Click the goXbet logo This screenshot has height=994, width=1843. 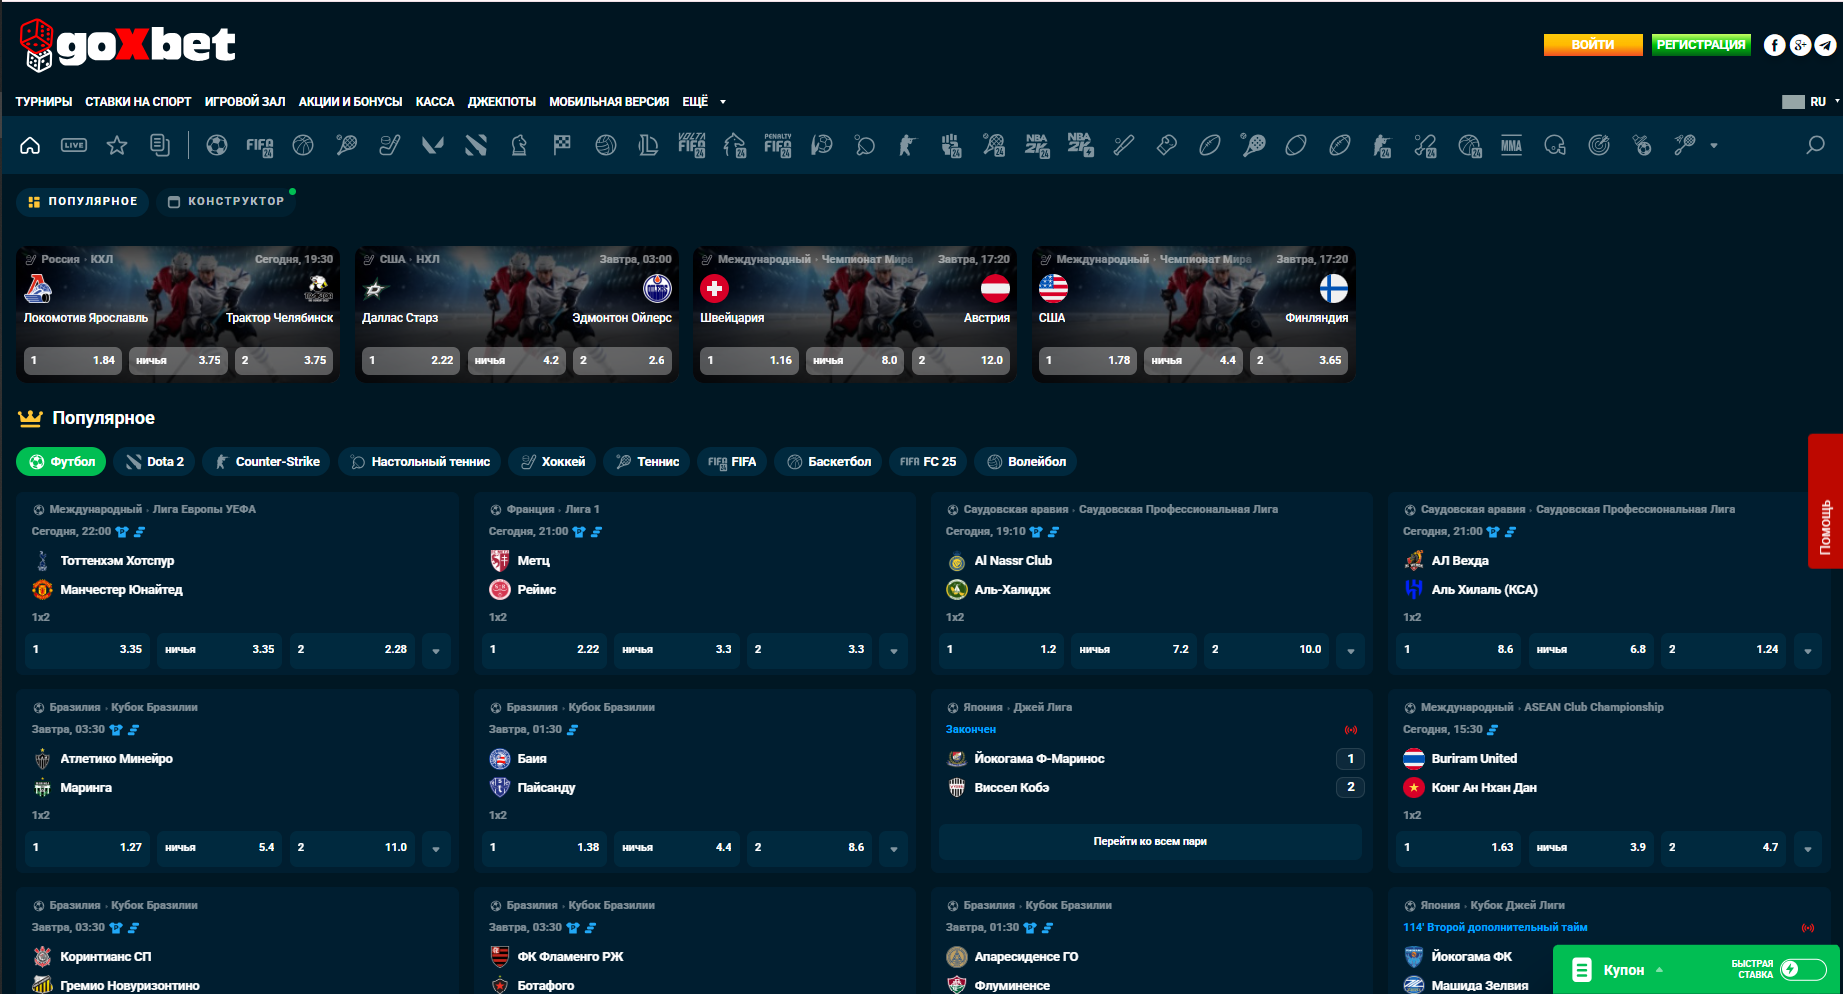point(127,45)
